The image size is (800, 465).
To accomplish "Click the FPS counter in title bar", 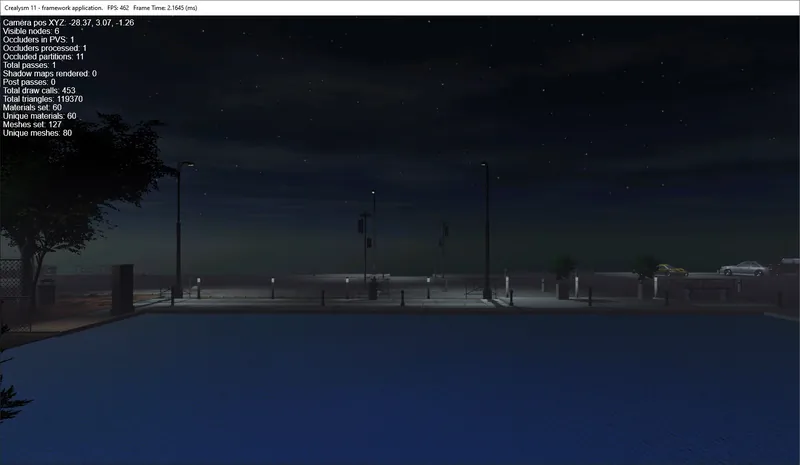I will tap(118, 8).
